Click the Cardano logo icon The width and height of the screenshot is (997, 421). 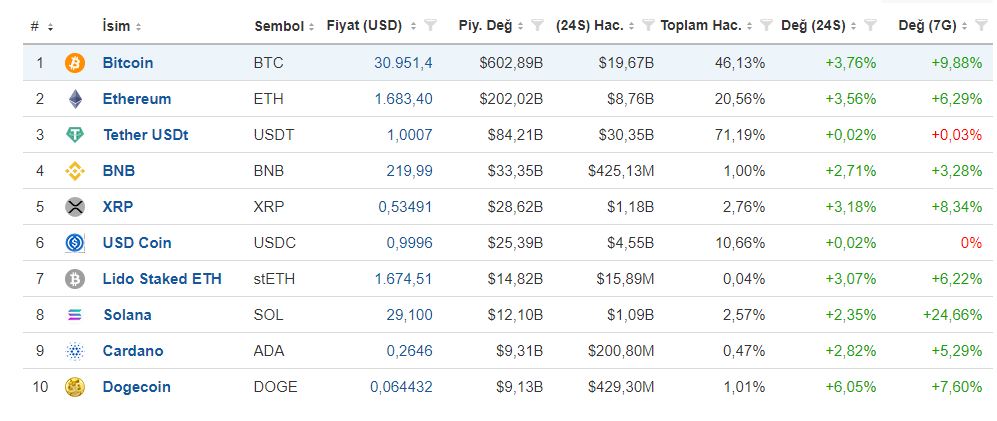point(74,351)
